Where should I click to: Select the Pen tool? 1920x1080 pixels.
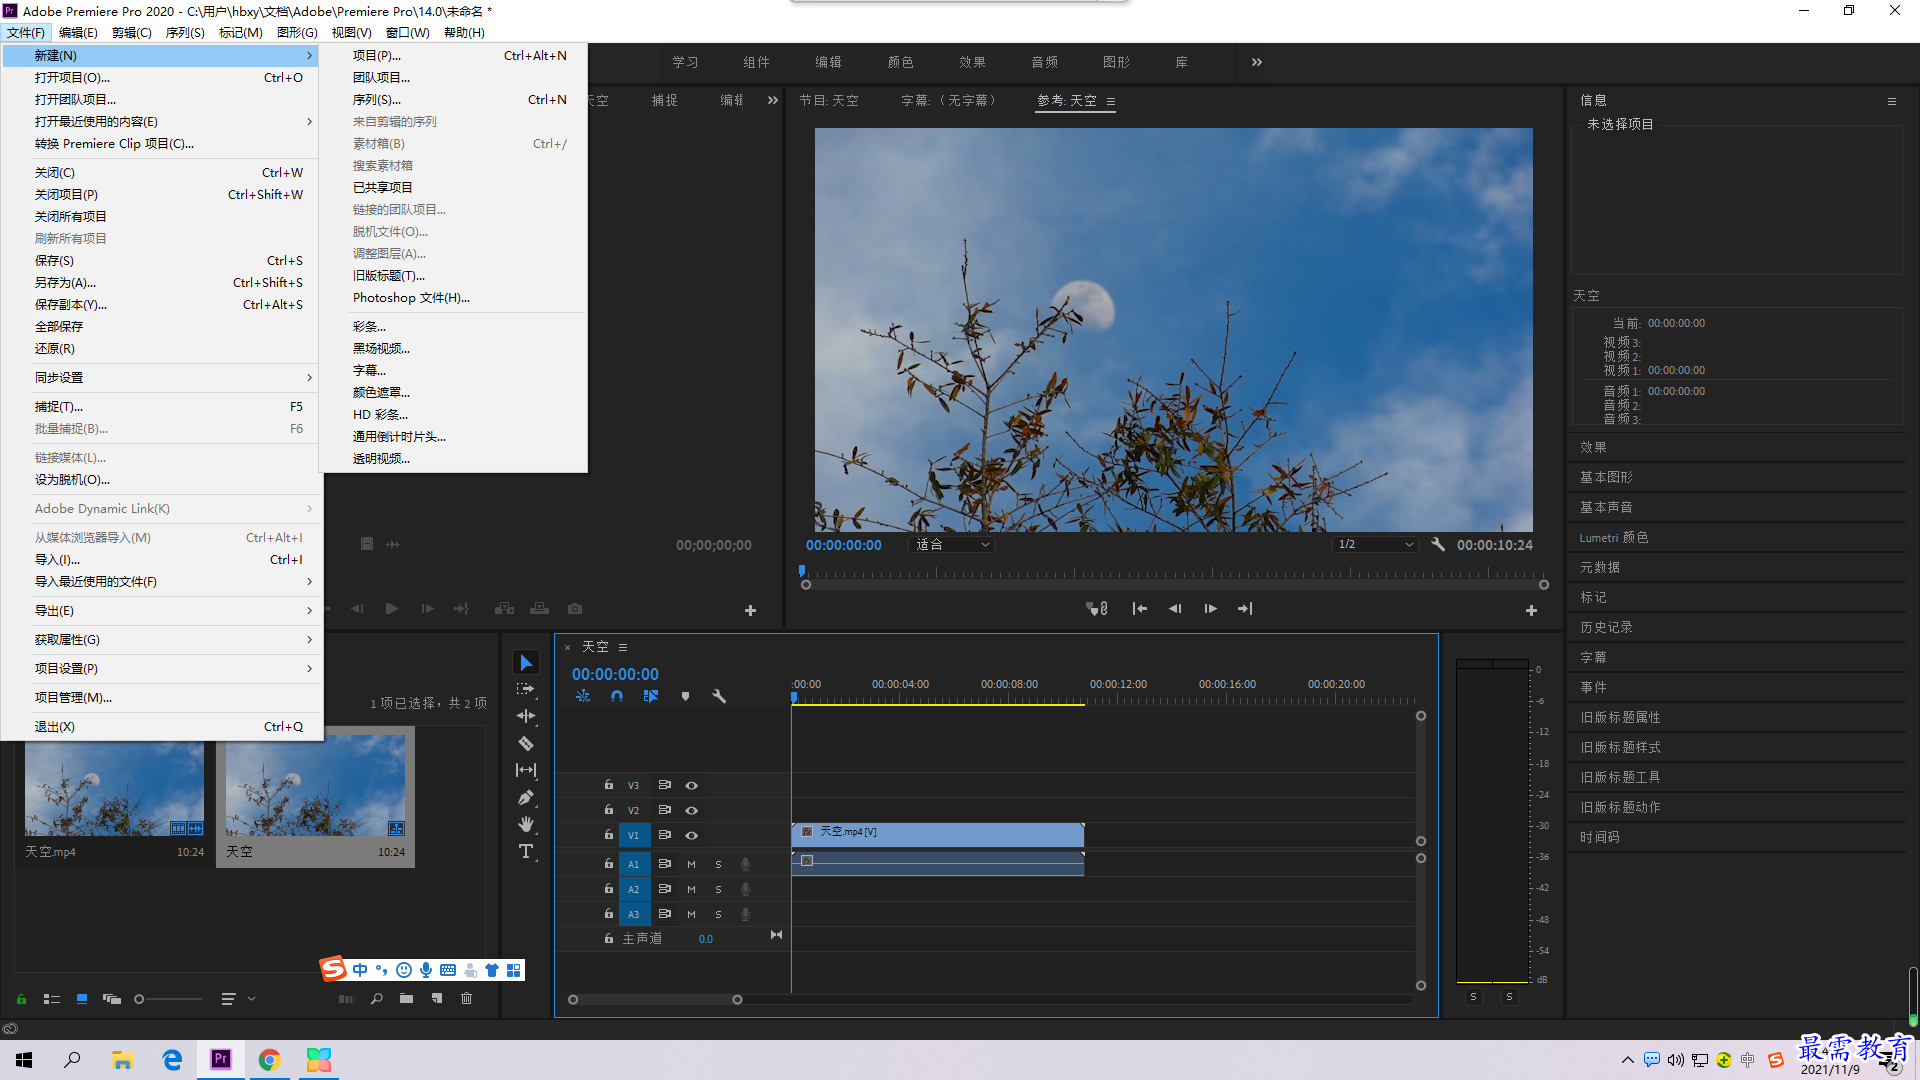[x=526, y=798]
